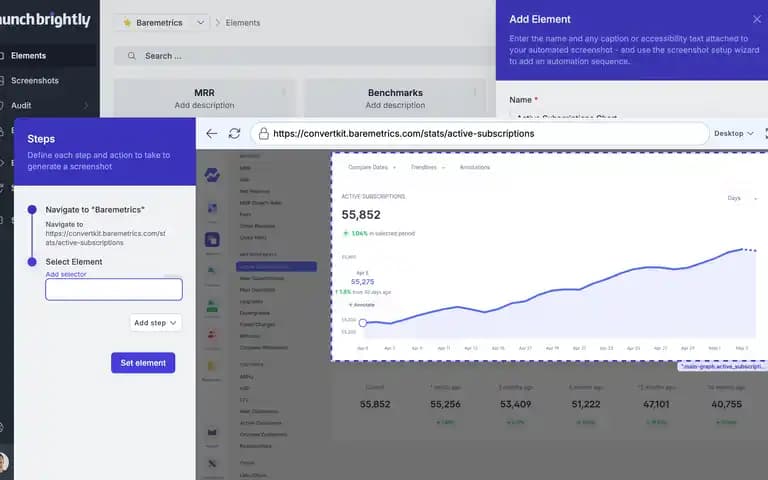Click the 55,275 tooltip value
The height and width of the screenshot is (480, 768).
[362, 282]
